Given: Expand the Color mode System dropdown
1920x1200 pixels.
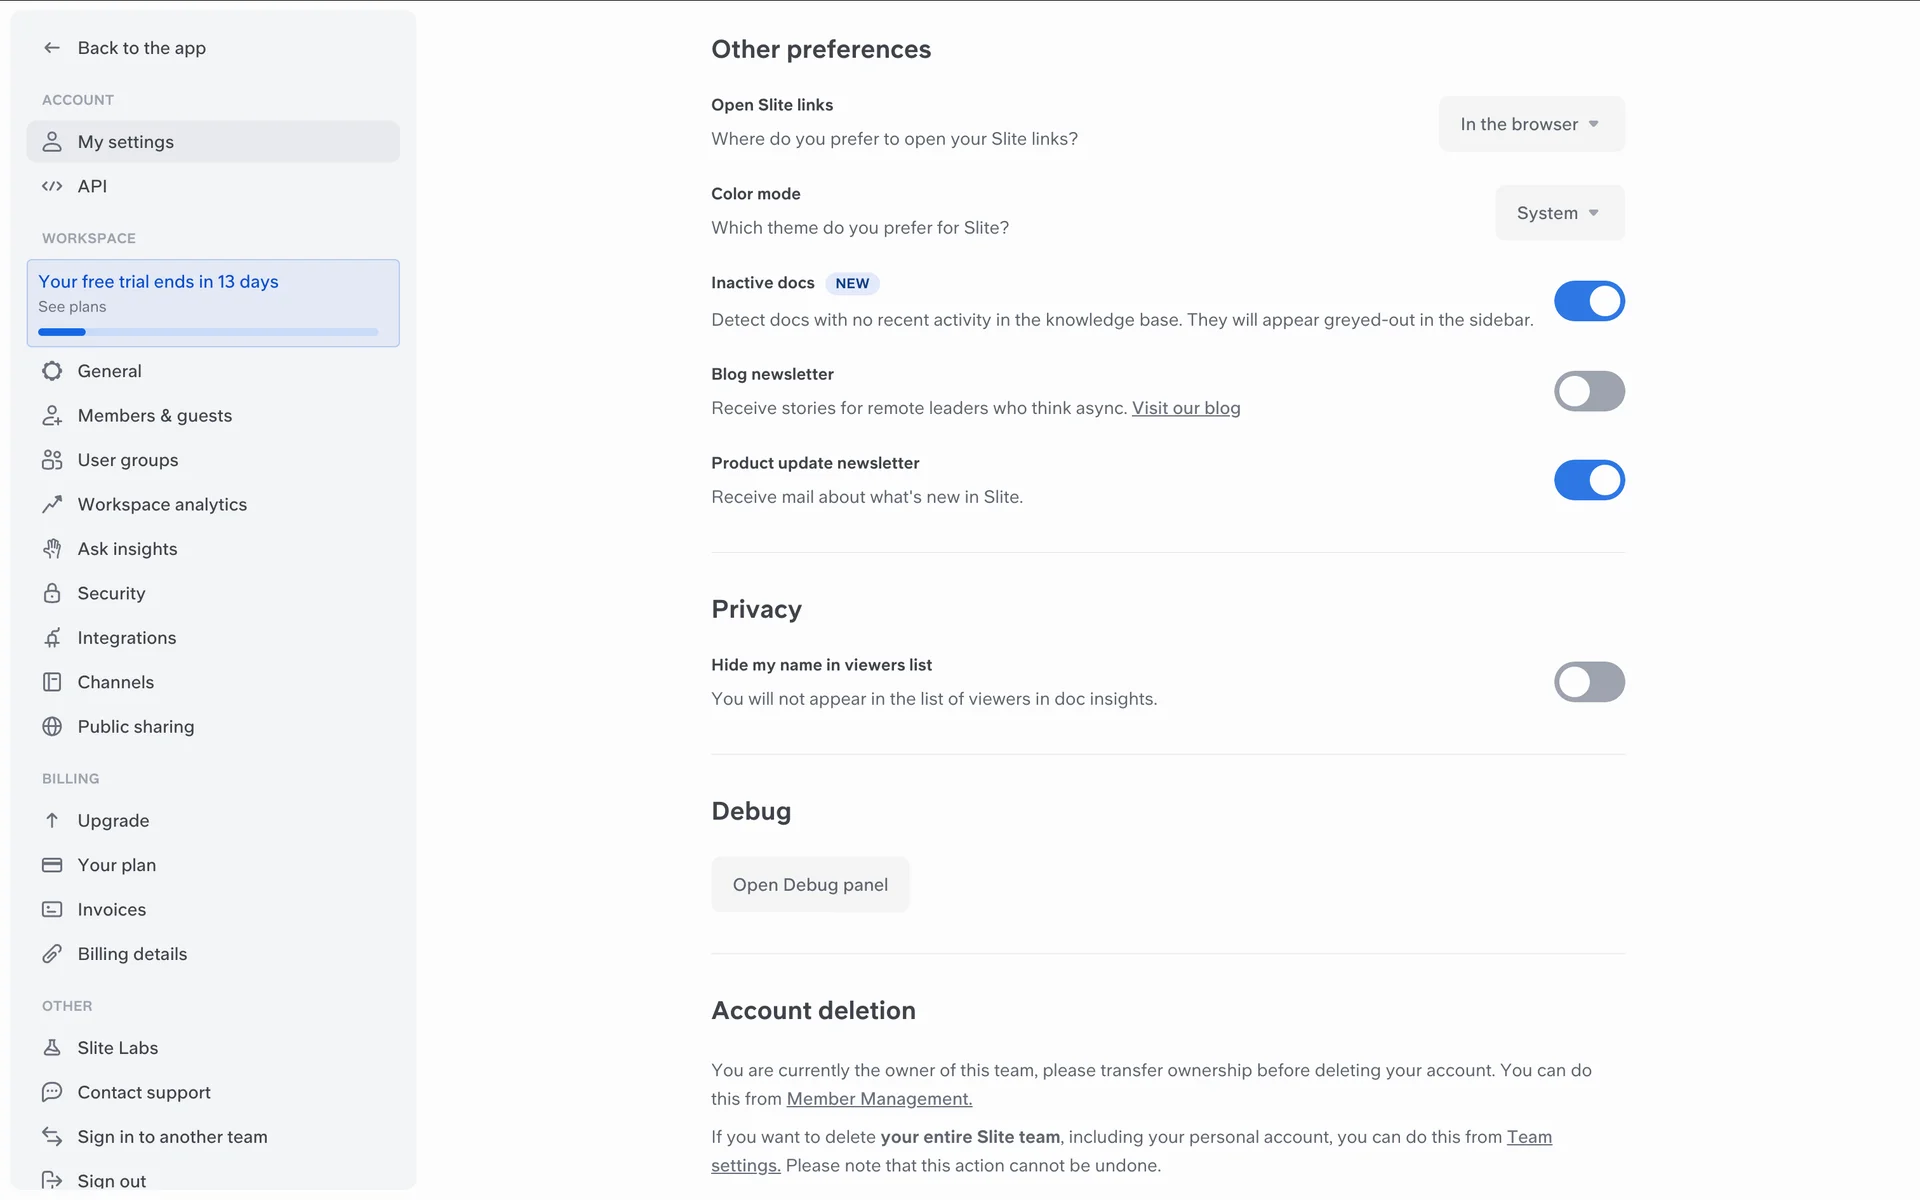Looking at the screenshot, I should [1558, 213].
